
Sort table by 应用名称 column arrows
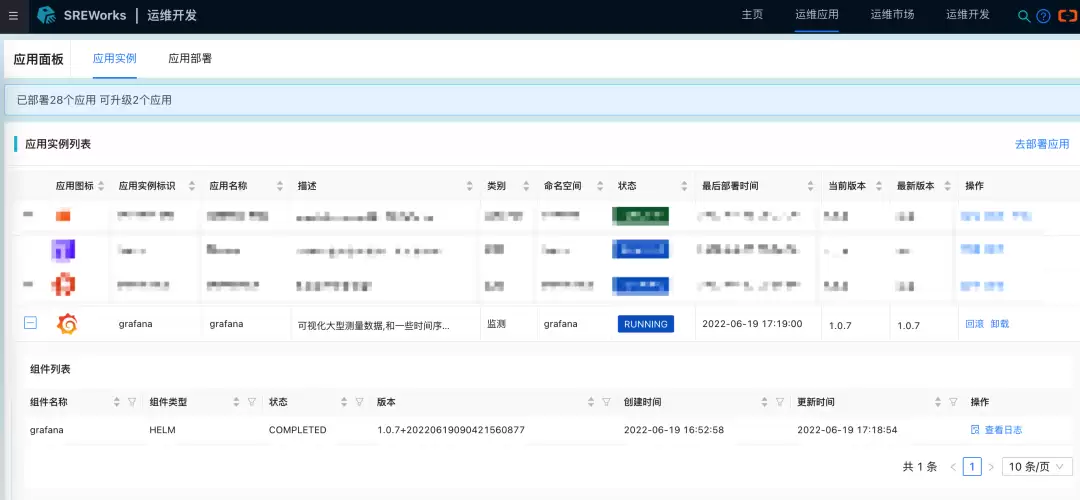(x=280, y=186)
